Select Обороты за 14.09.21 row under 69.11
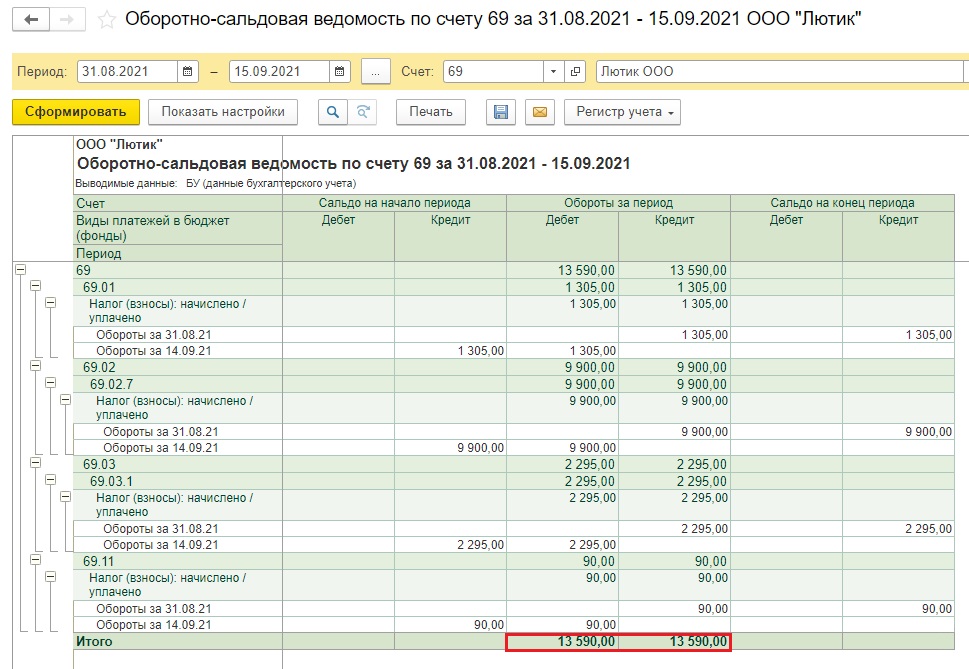969x669 pixels. pyautogui.click(x=154, y=625)
